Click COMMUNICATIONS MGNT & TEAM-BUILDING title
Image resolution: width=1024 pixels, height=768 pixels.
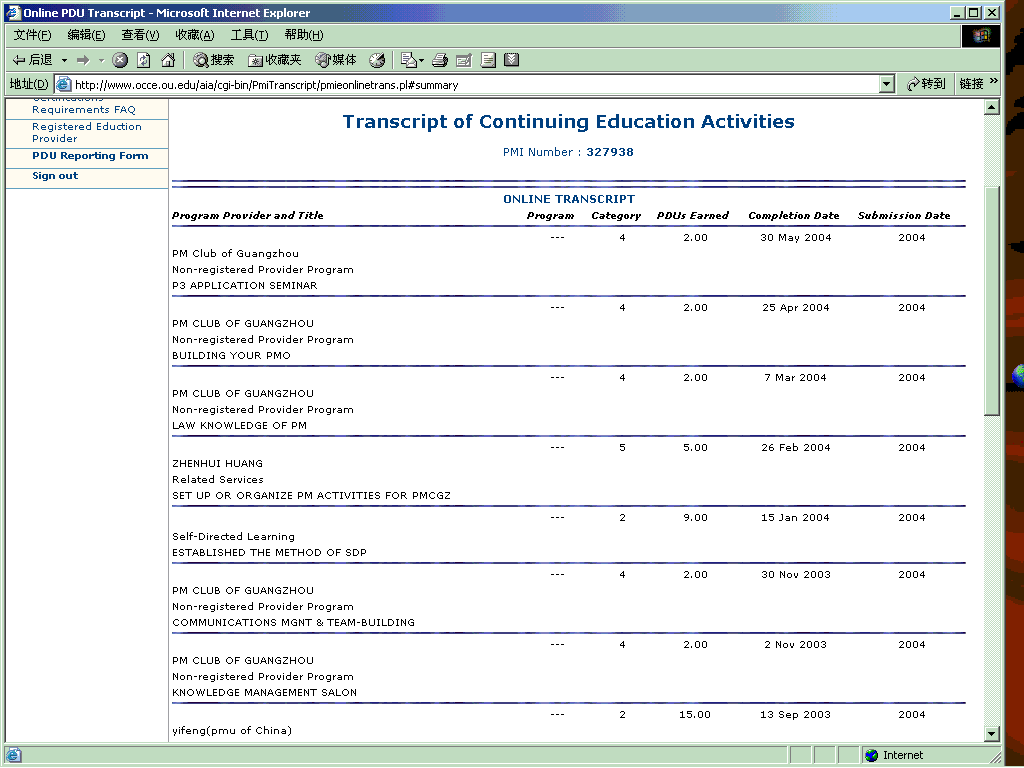tap(293, 622)
